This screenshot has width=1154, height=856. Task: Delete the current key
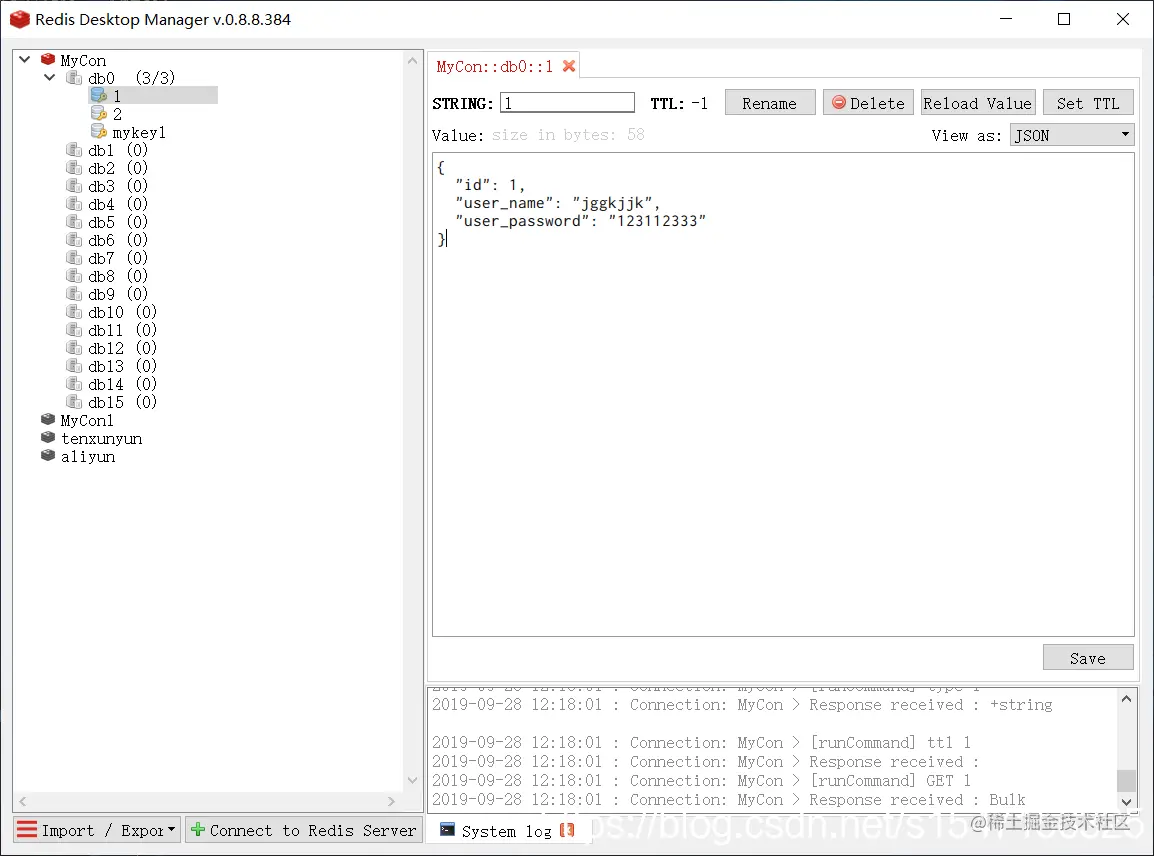pos(868,103)
